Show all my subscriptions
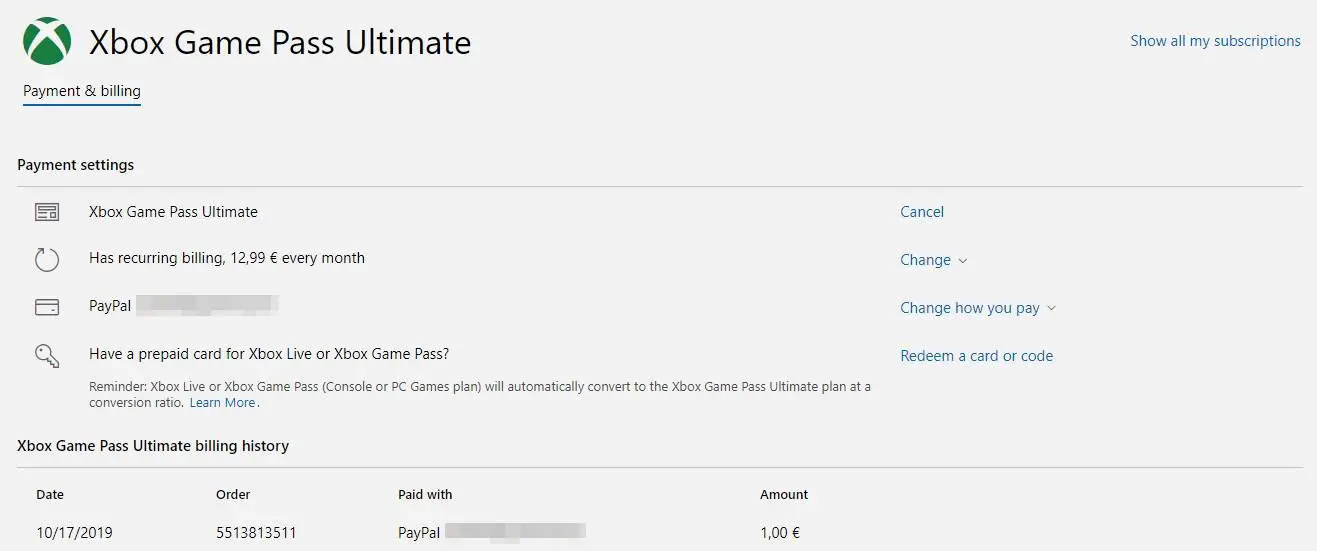 [1215, 41]
